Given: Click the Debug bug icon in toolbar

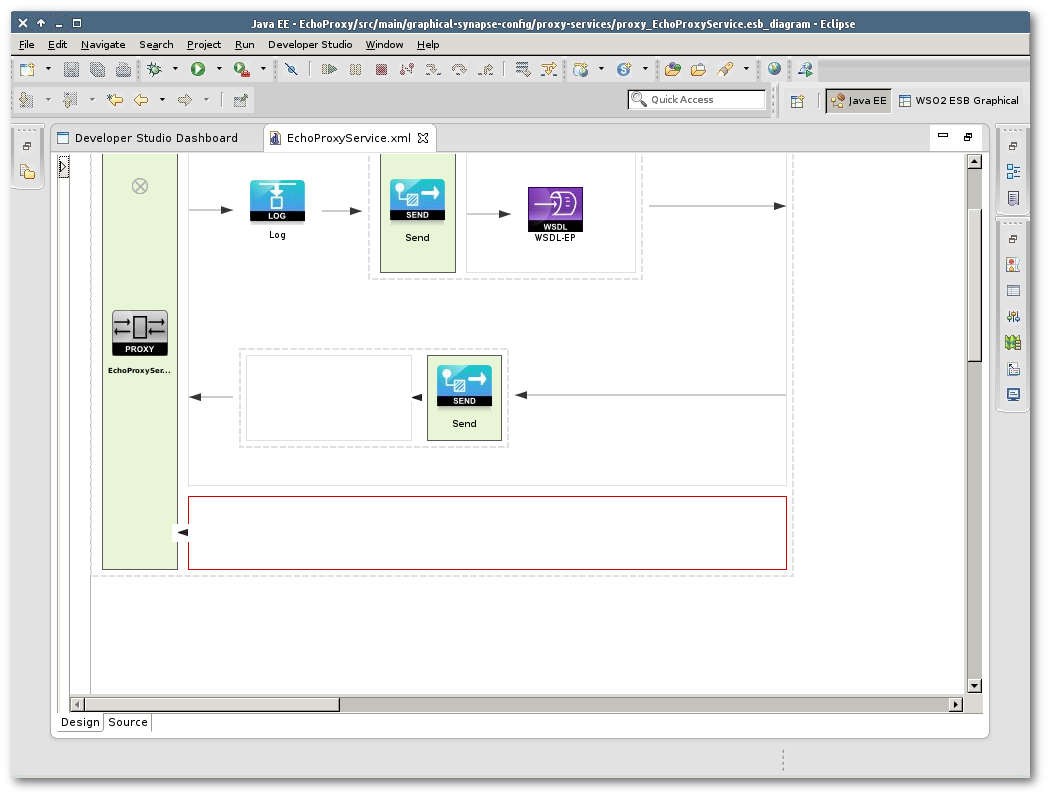Looking at the screenshot, I should [155, 69].
